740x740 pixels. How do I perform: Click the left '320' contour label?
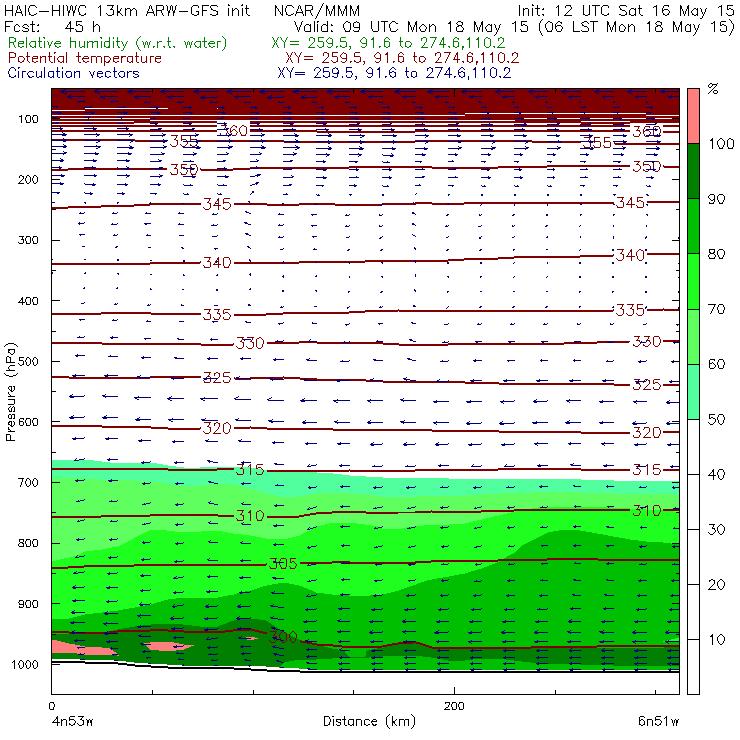[217, 429]
